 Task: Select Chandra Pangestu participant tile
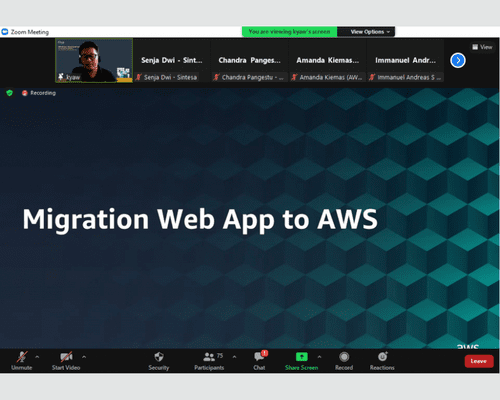coord(250,60)
